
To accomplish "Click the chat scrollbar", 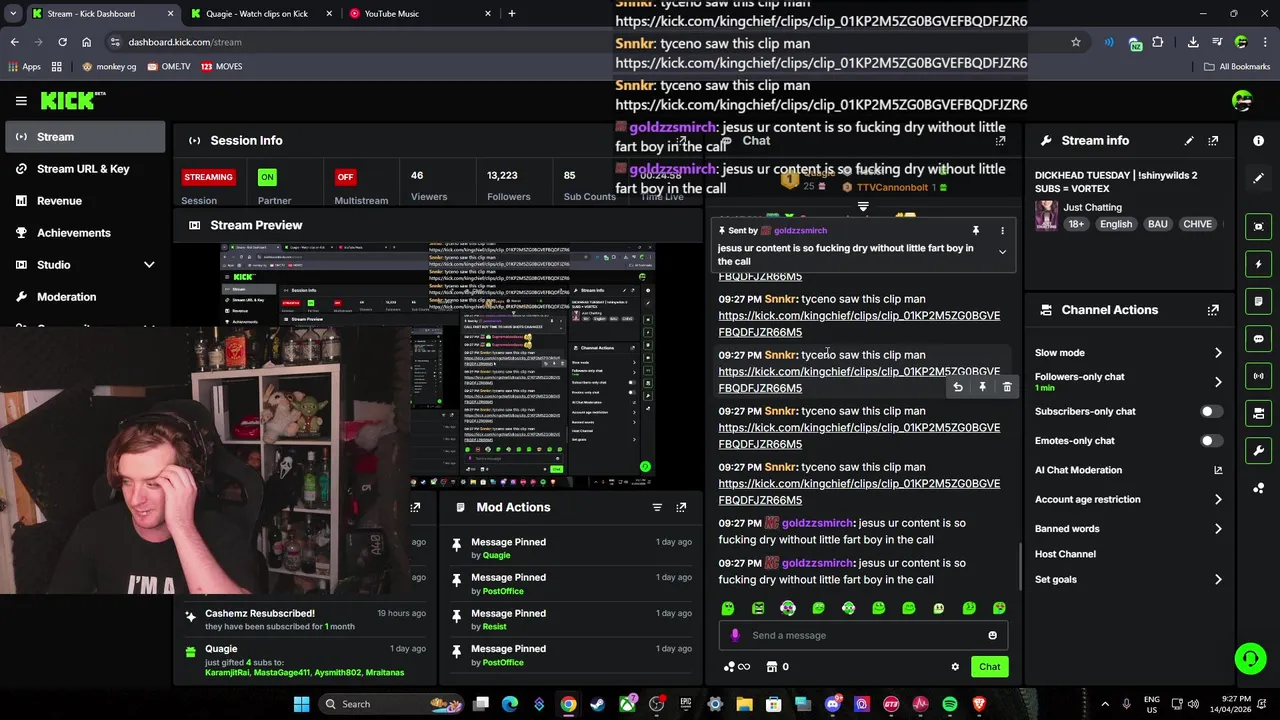I will [1019, 566].
